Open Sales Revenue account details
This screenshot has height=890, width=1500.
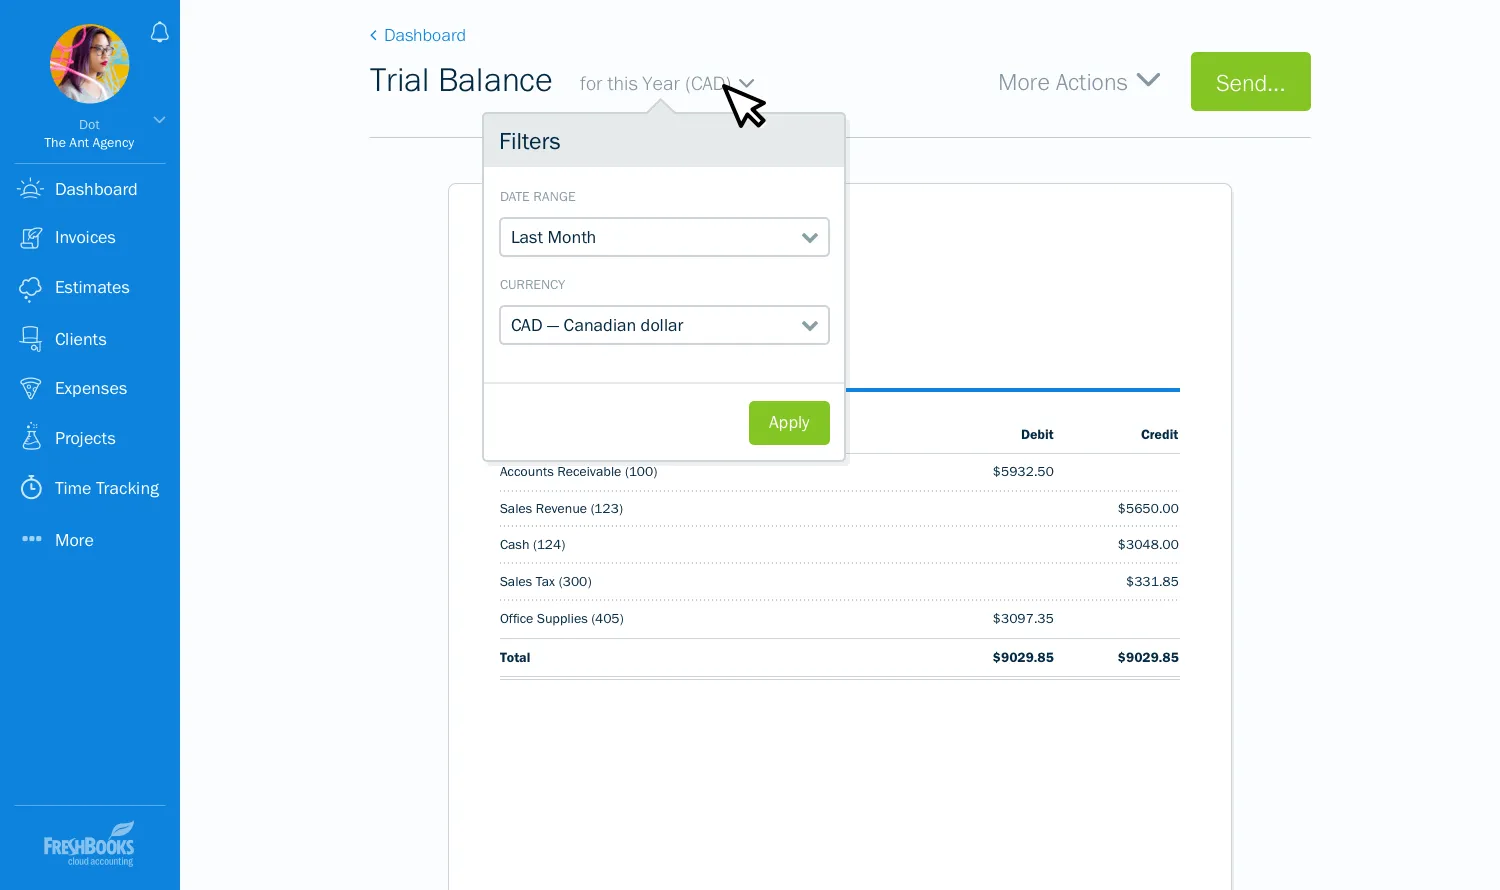[561, 508]
